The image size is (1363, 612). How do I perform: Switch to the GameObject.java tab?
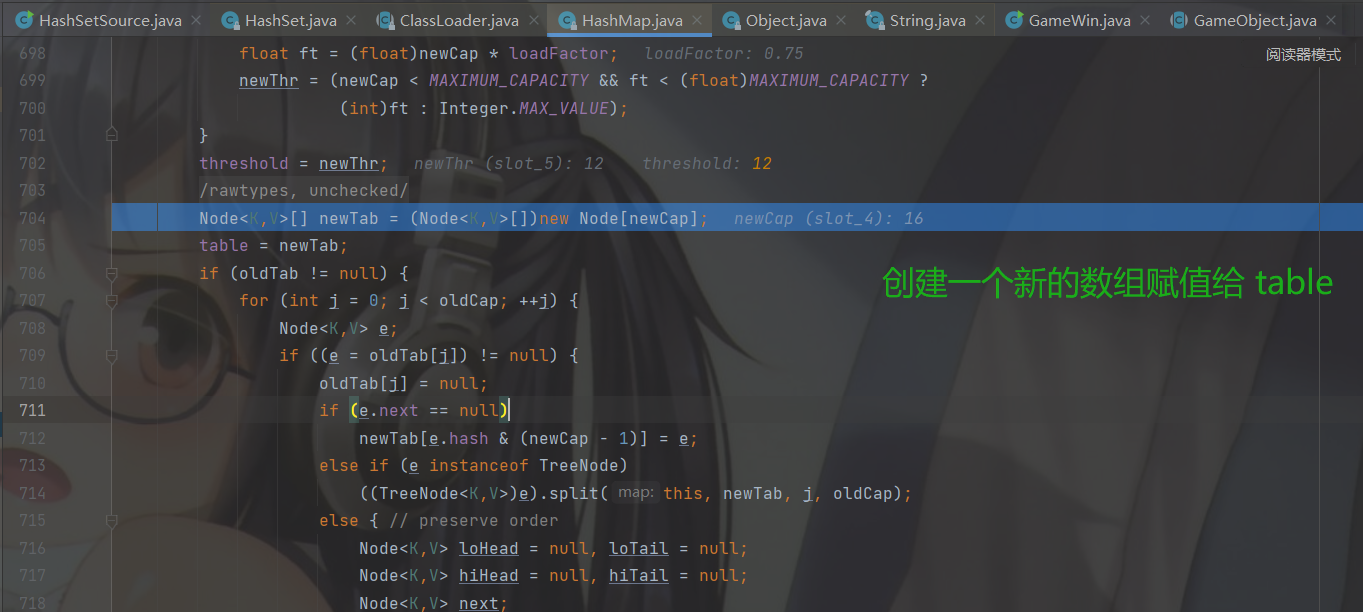pyautogui.click(x=1255, y=20)
